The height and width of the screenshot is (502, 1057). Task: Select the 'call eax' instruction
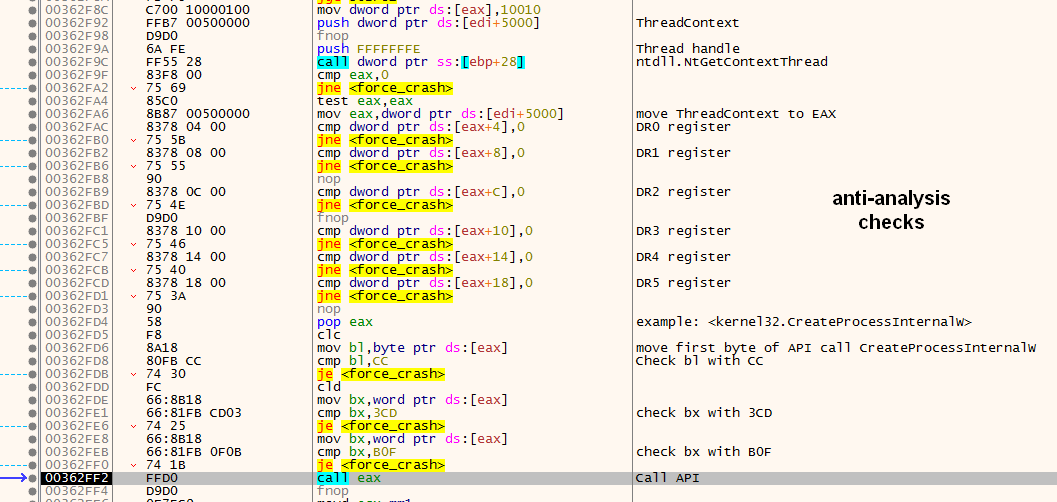tap(349, 478)
